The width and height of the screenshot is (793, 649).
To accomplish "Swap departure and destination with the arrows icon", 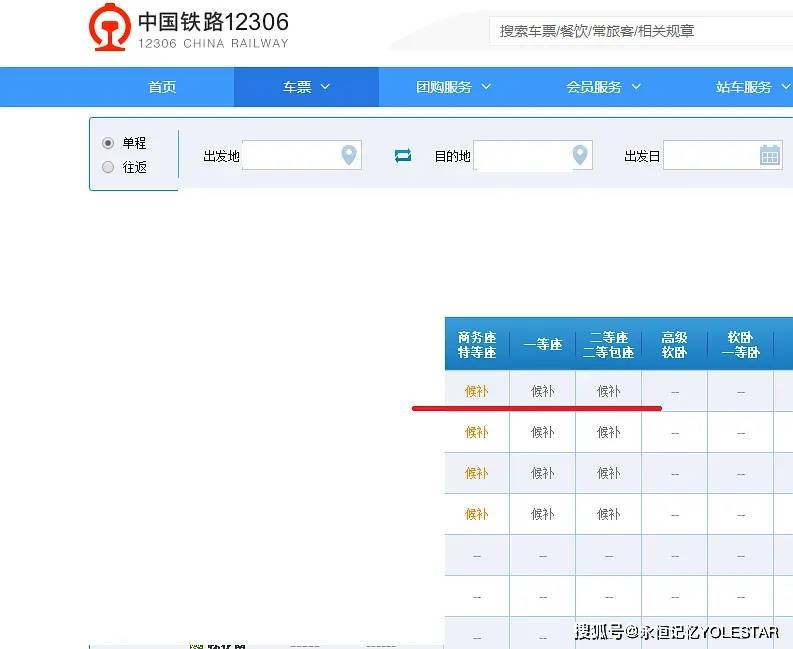I will [403, 155].
